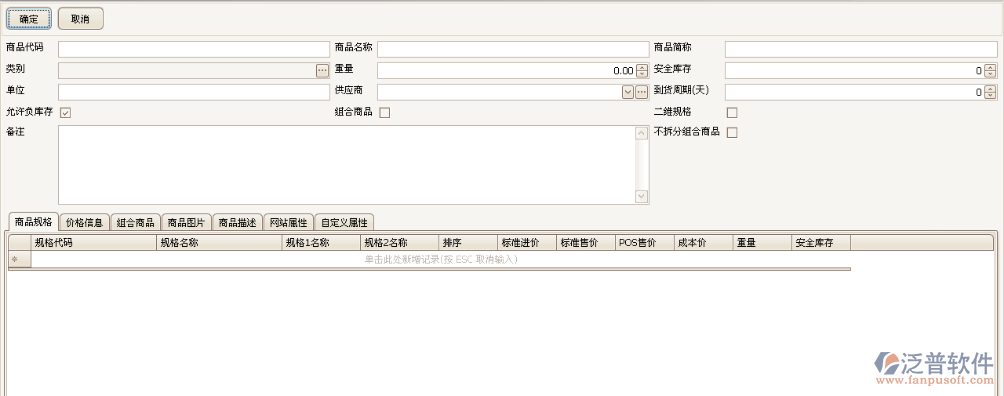Increase 重量 with the up spinner arrow
Image resolution: width=1004 pixels, height=396 pixels.
[642, 67]
